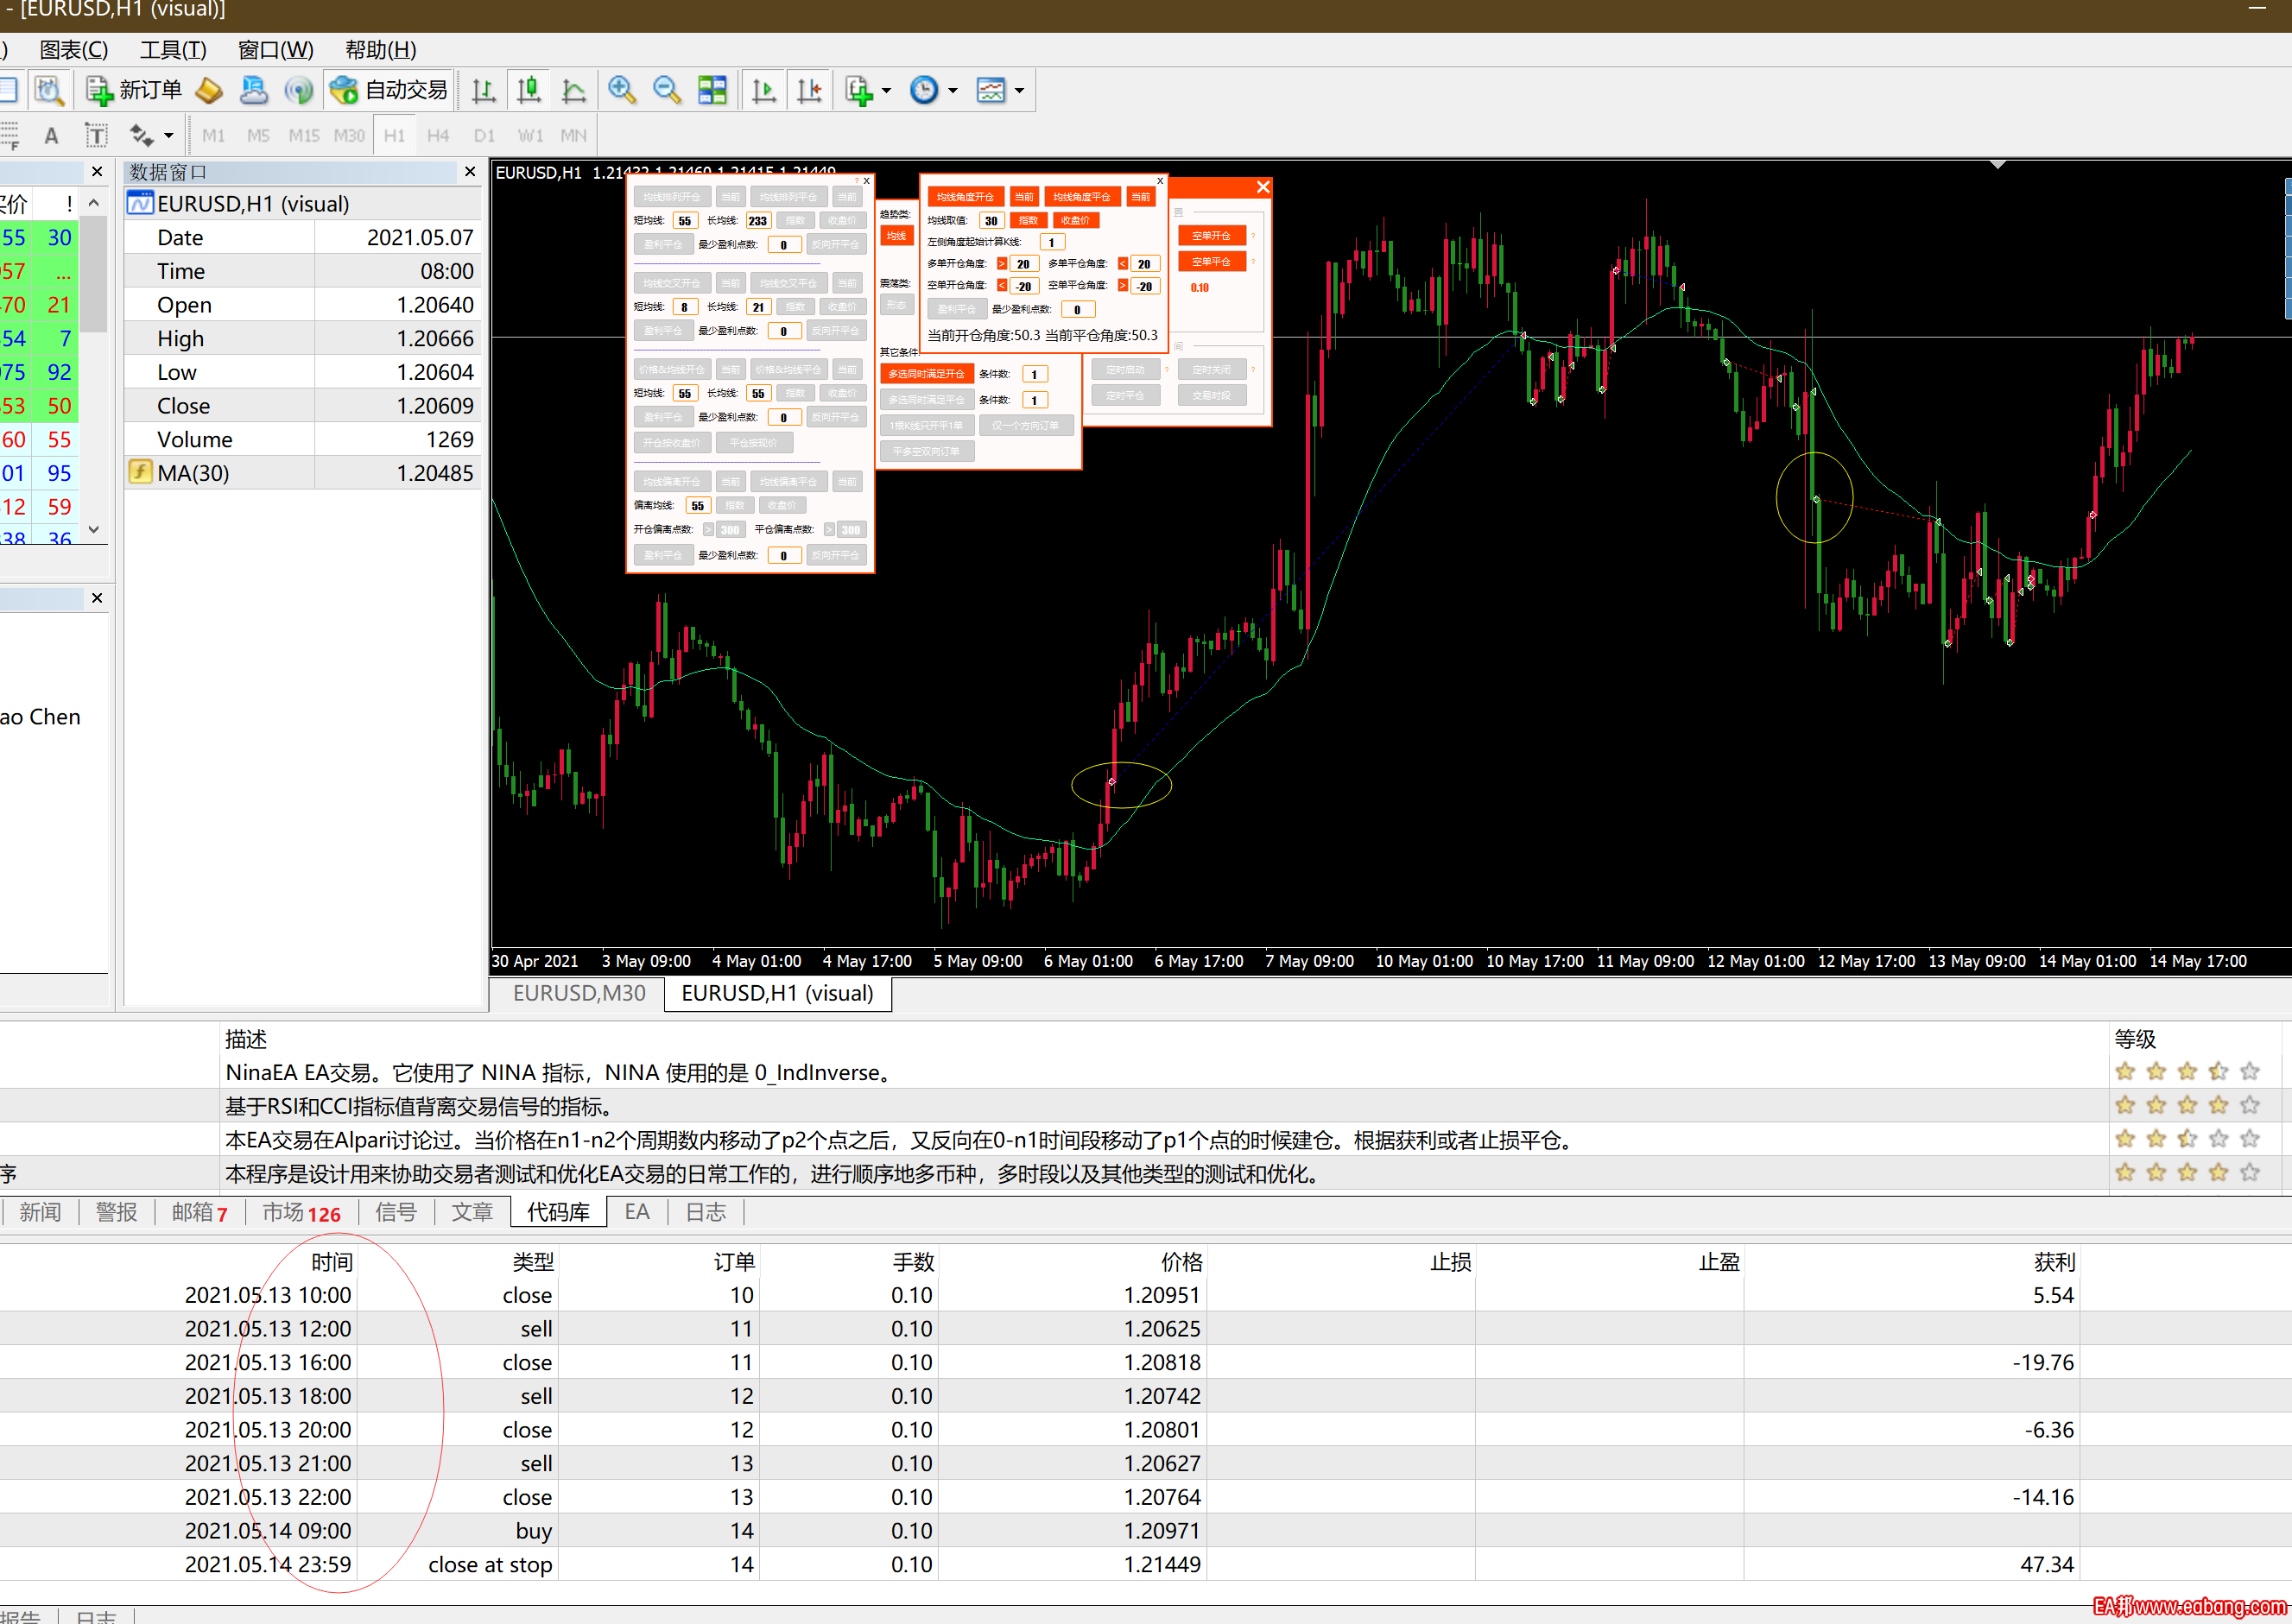This screenshot has width=2292, height=1624.
Task: Open the 帮助(H) menu
Action: 380,49
